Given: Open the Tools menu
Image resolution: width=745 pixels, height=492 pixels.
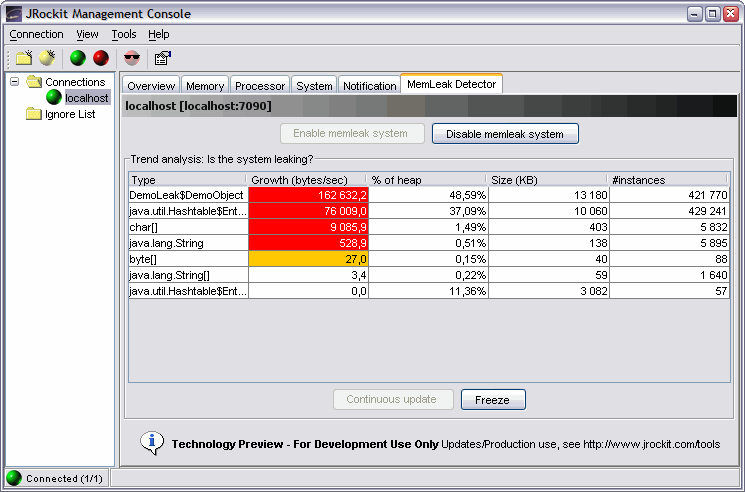Looking at the screenshot, I should click(x=124, y=34).
